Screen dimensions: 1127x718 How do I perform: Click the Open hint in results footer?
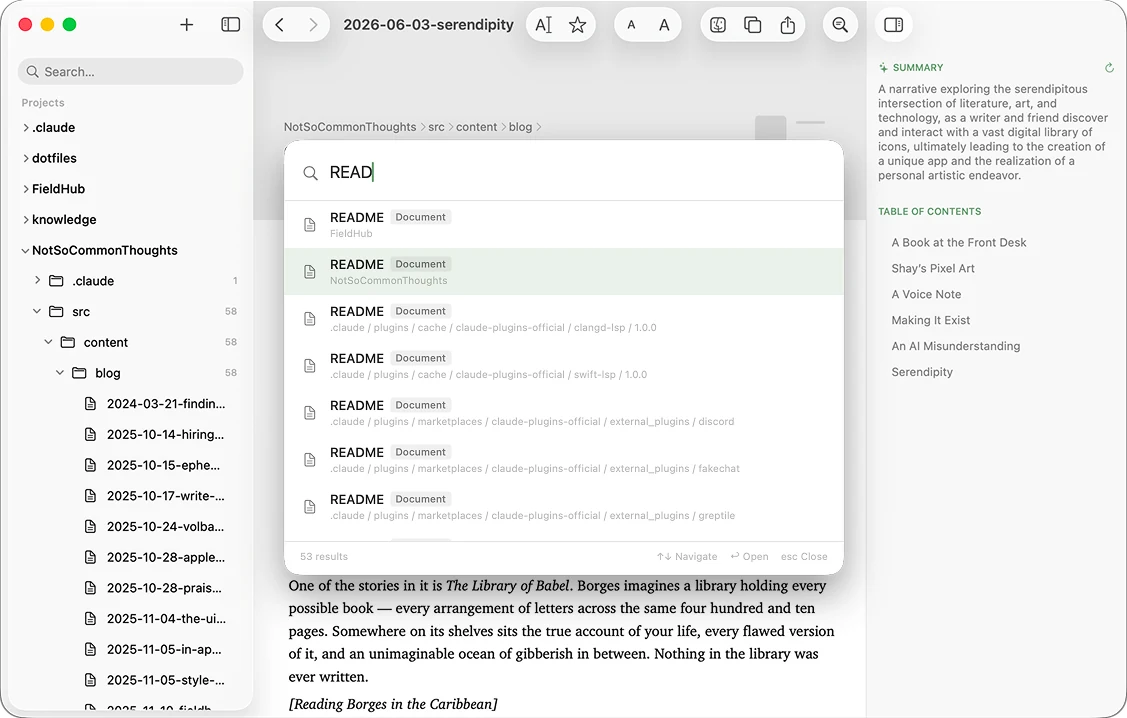(750, 557)
